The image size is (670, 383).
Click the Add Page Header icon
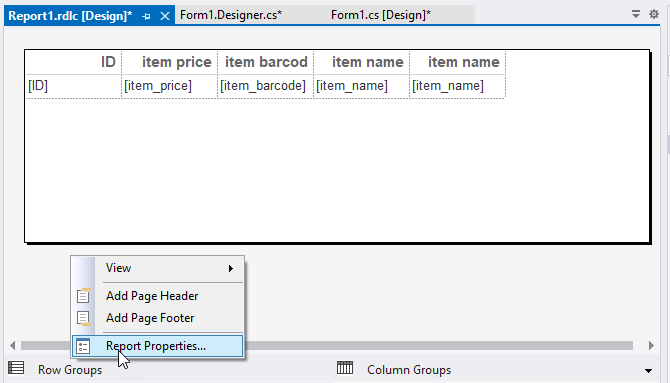pyautogui.click(x=83, y=296)
